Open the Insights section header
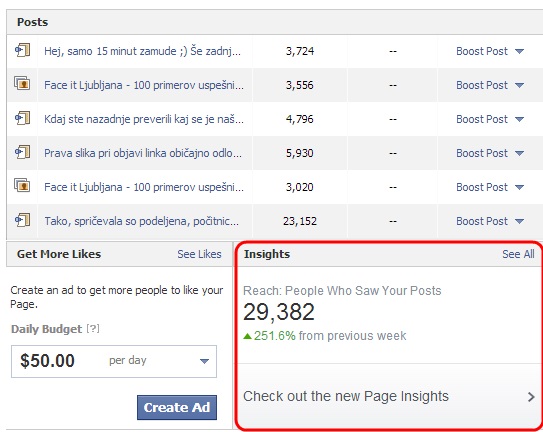 coord(267,254)
